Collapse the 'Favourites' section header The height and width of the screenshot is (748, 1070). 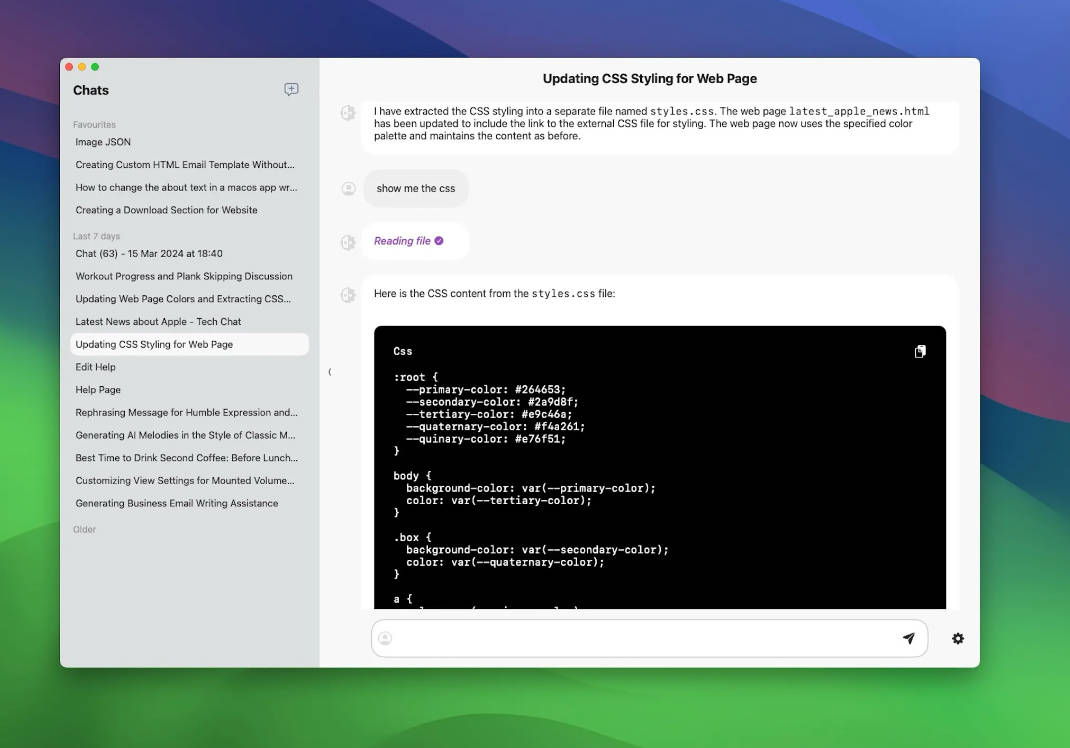point(94,125)
